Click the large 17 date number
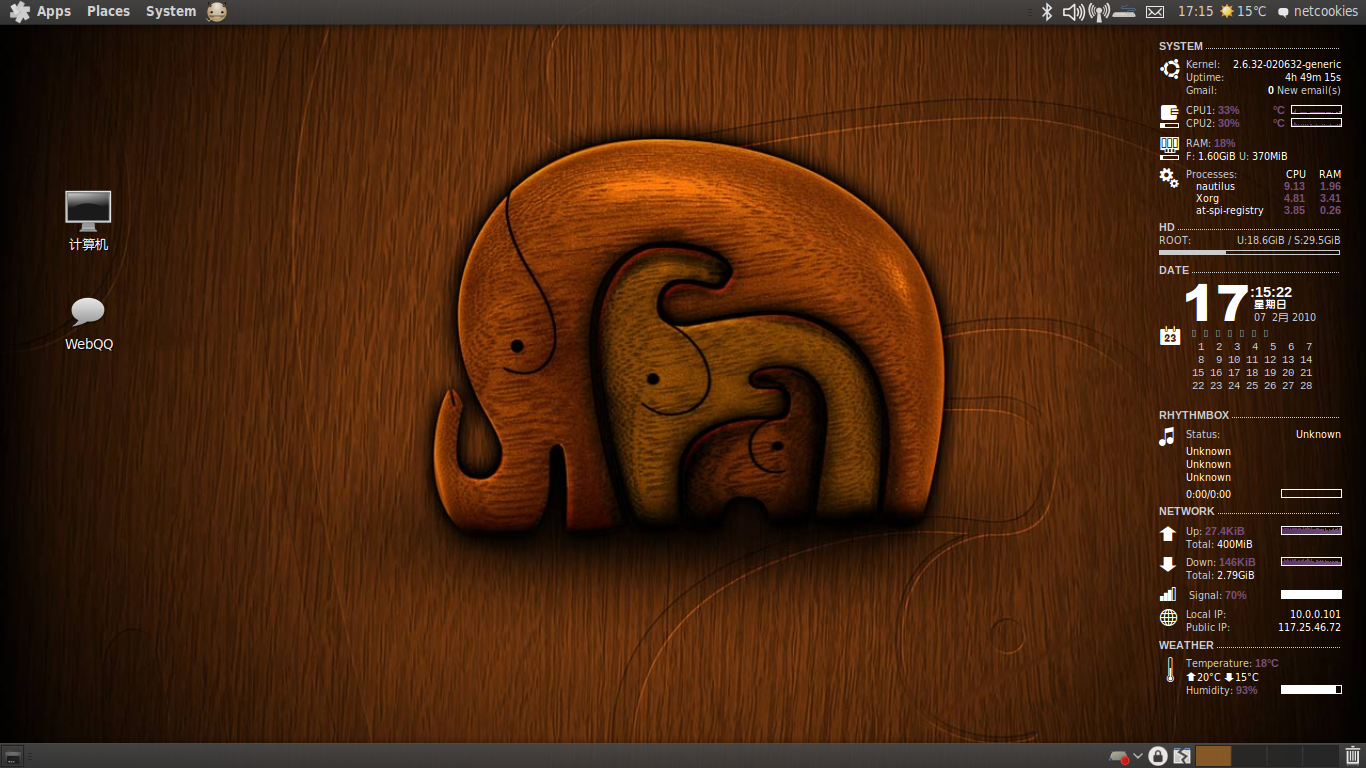Image resolution: width=1366 pixels, height=768 pixels. pos(1216,304)
